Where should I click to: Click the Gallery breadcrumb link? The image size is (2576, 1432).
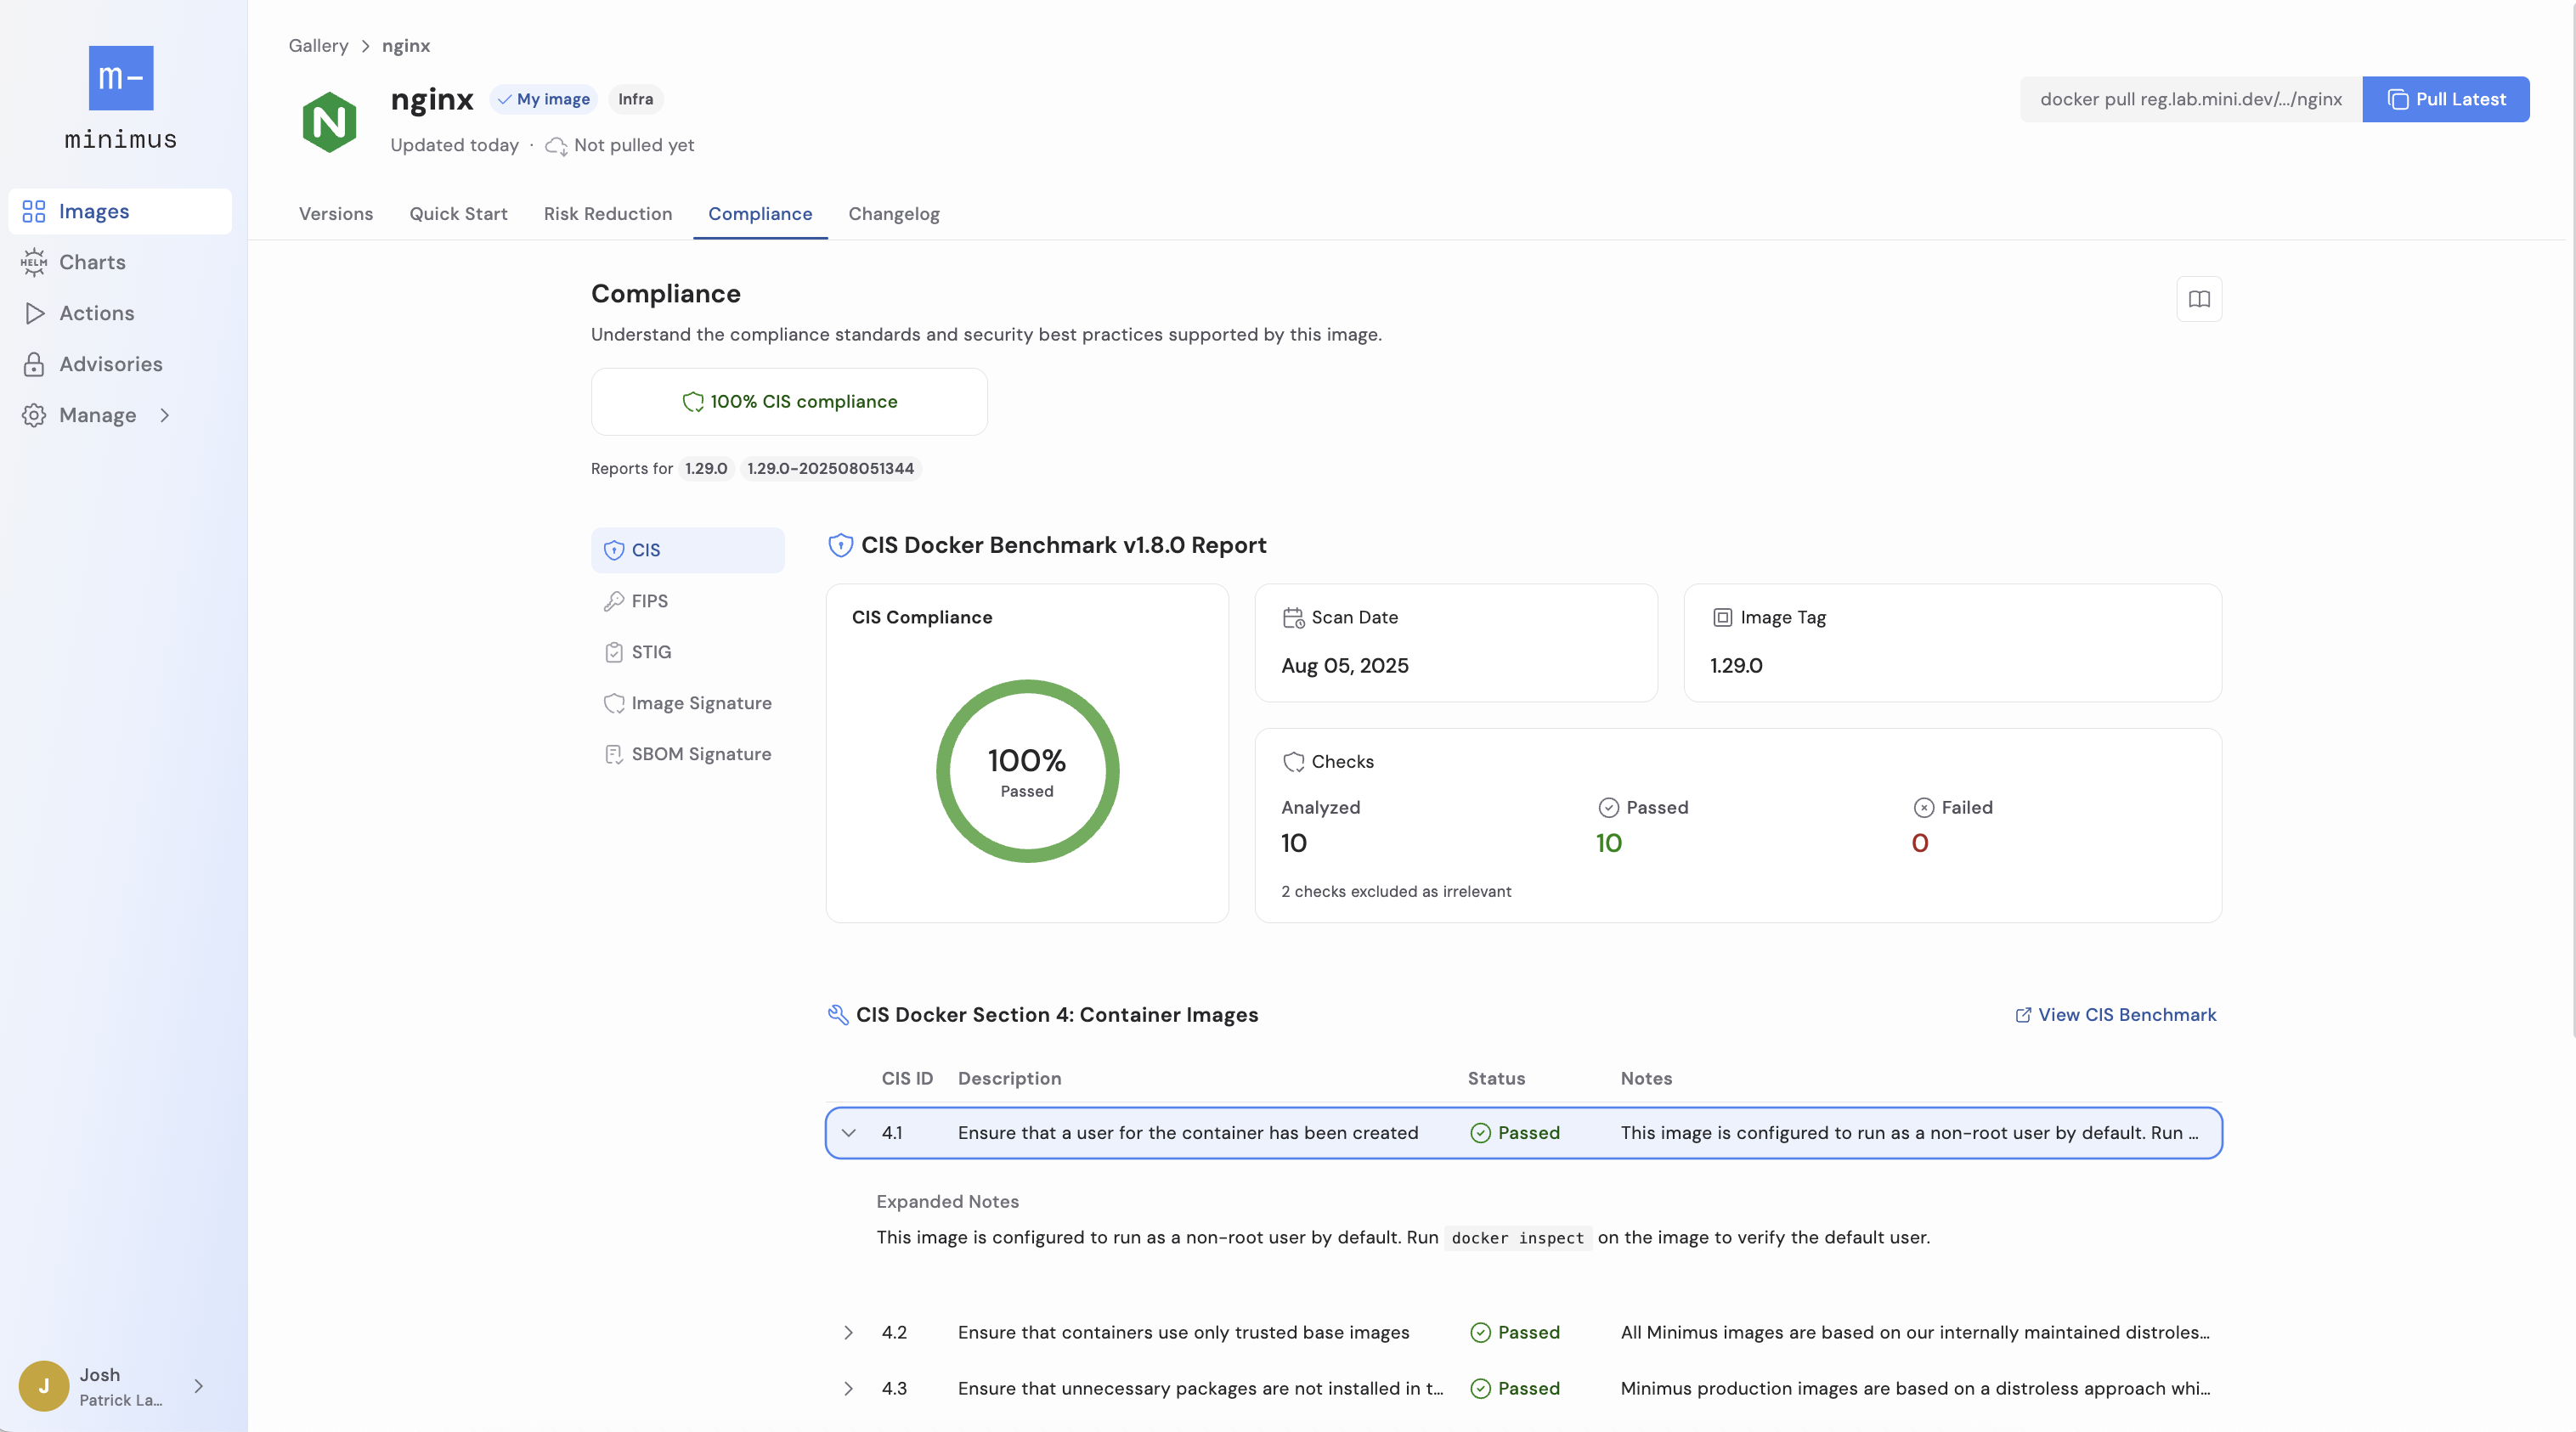click(x=318, y=46)
